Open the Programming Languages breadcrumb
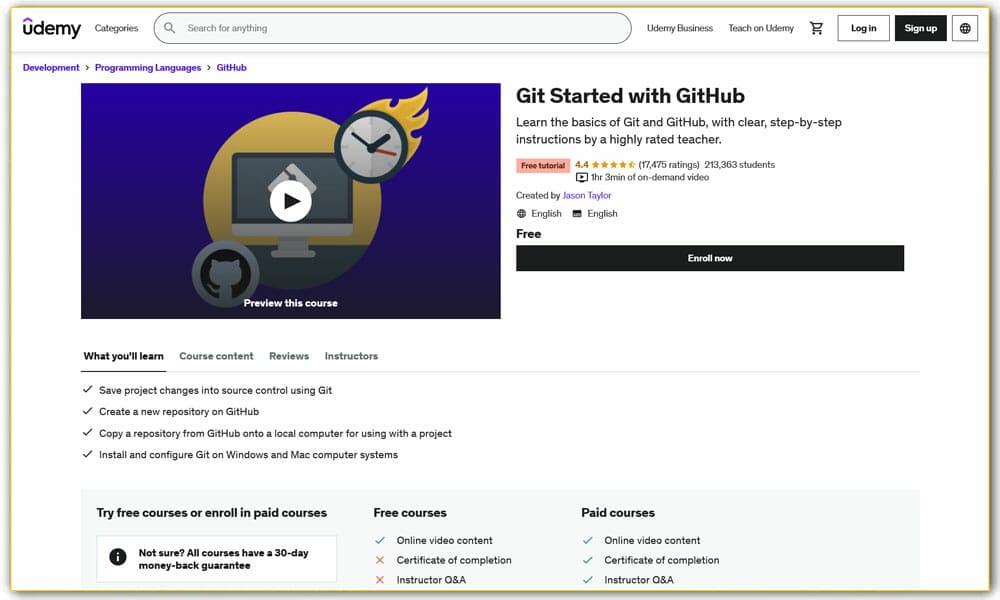The height and width of the screenshot is (600, 1000). (146, 67)
